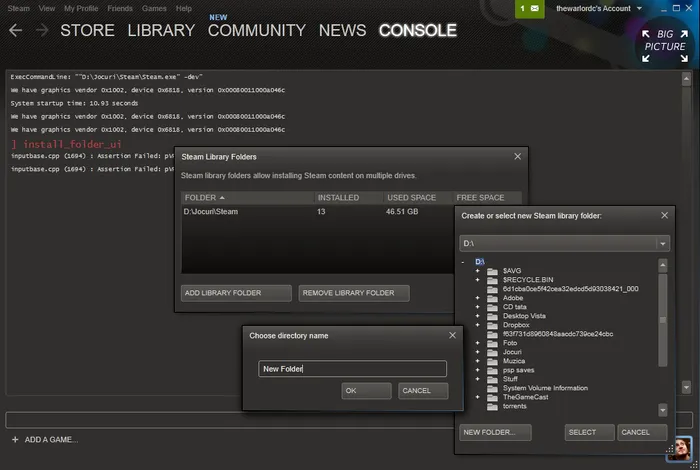Open the Steam menu
The height and width of the screenshot is (470, 700).
point(18,8)
